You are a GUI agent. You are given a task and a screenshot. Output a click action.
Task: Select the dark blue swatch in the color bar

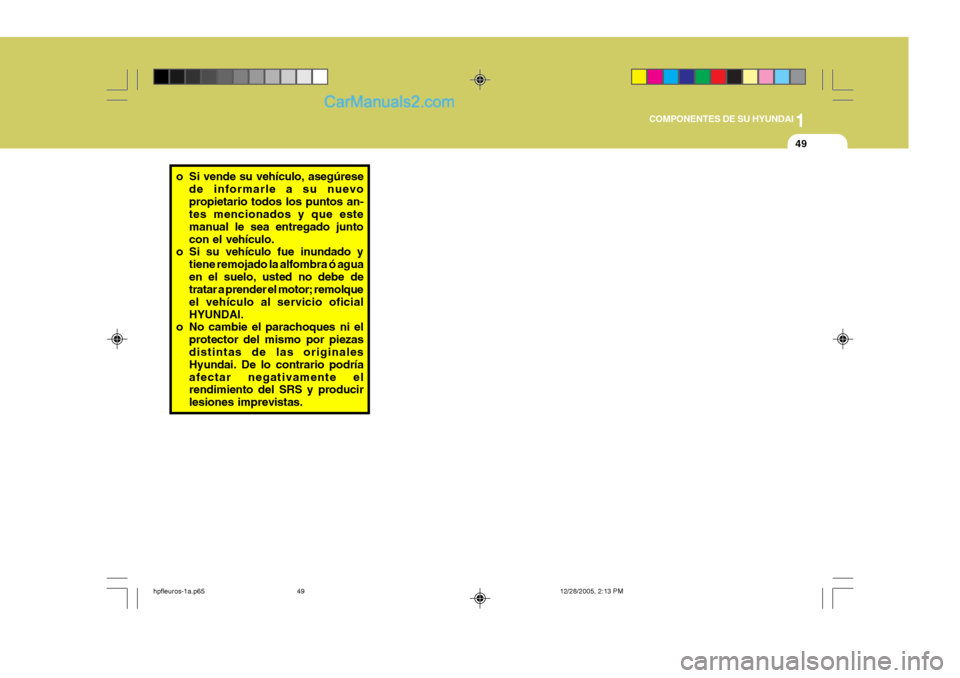pyautogui.click(x=687, y=77)
